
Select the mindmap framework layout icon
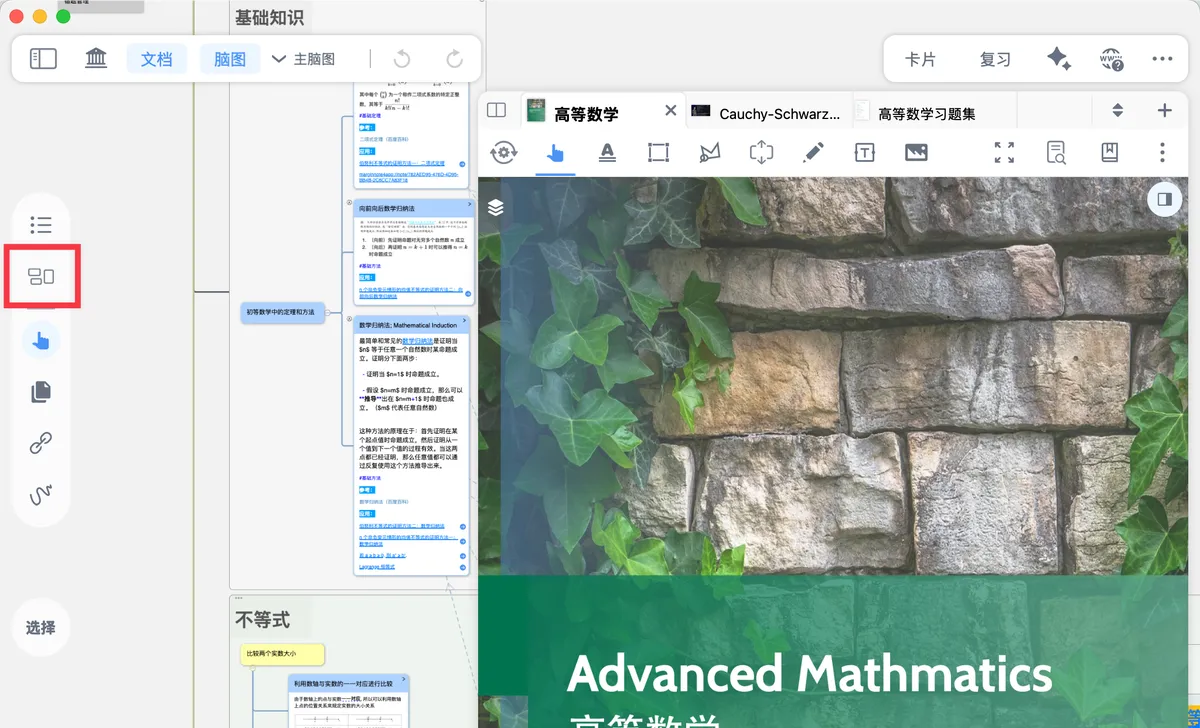click(41, 277)
